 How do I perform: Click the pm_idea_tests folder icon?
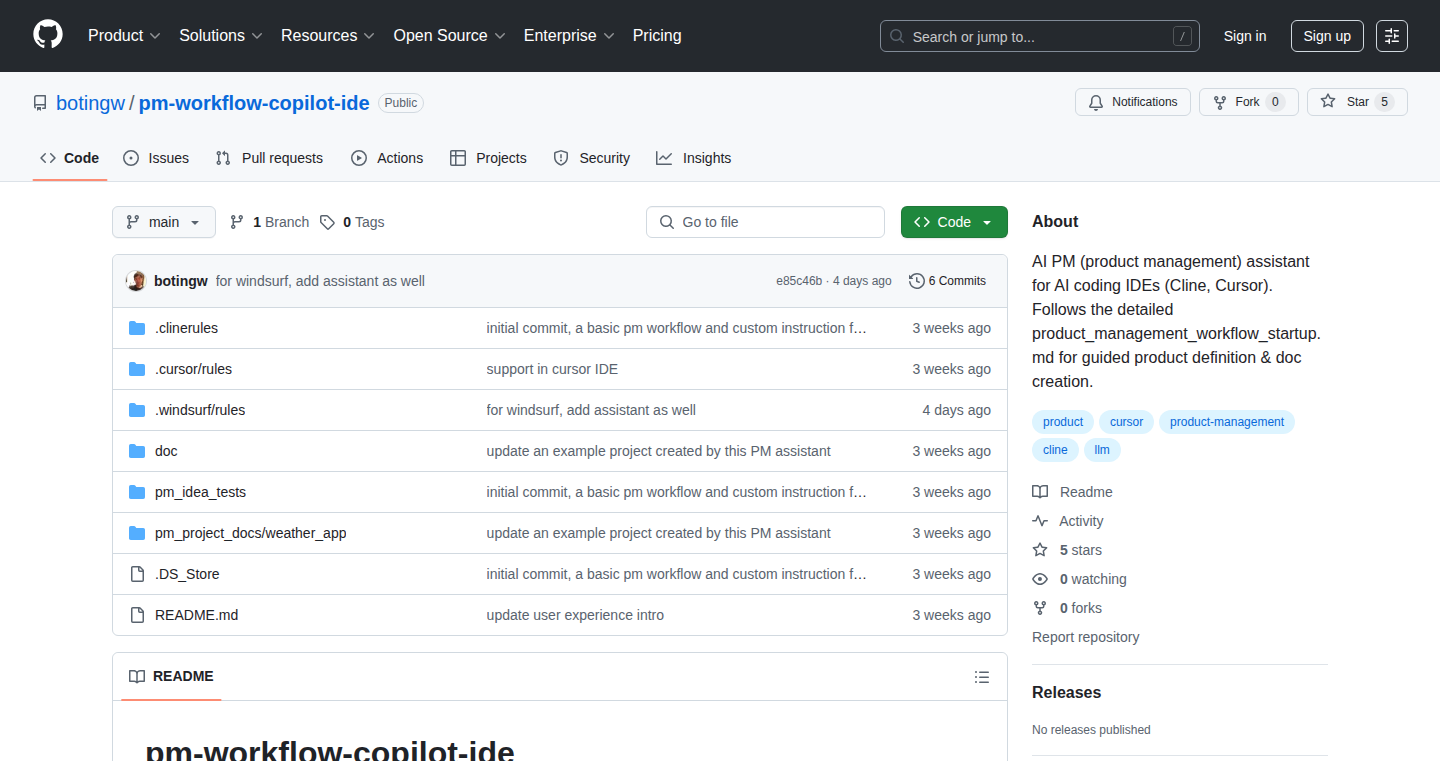click(137, 492)
